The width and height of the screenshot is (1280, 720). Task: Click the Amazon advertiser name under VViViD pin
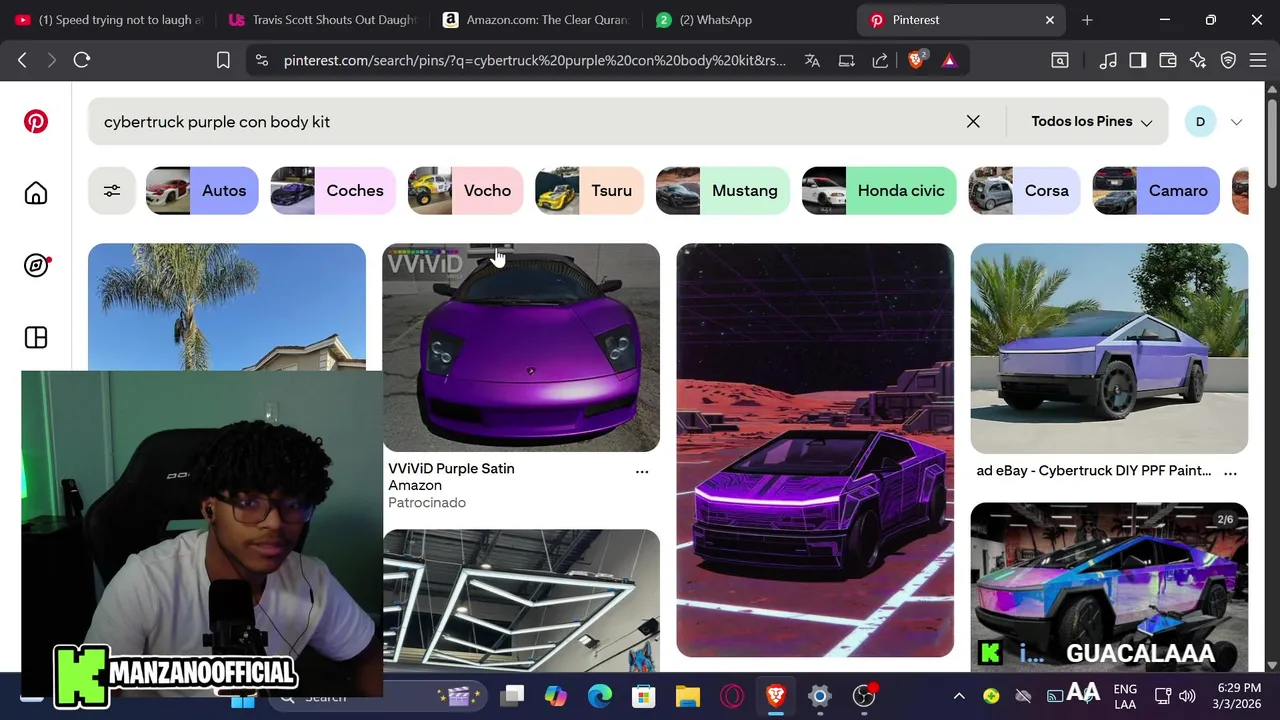(x=415, y=485)
